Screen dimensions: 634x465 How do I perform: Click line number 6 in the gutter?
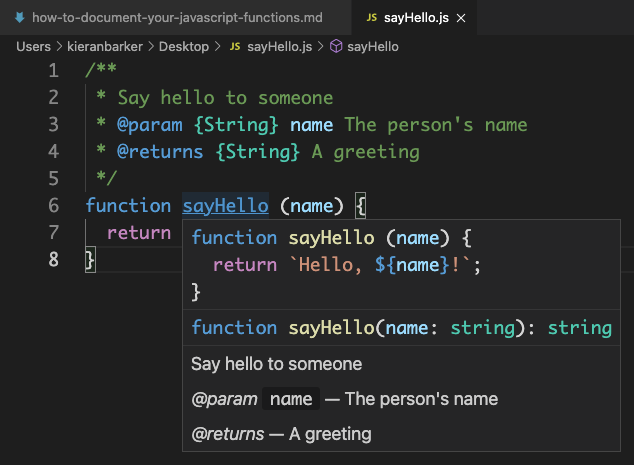pos(54,205)
